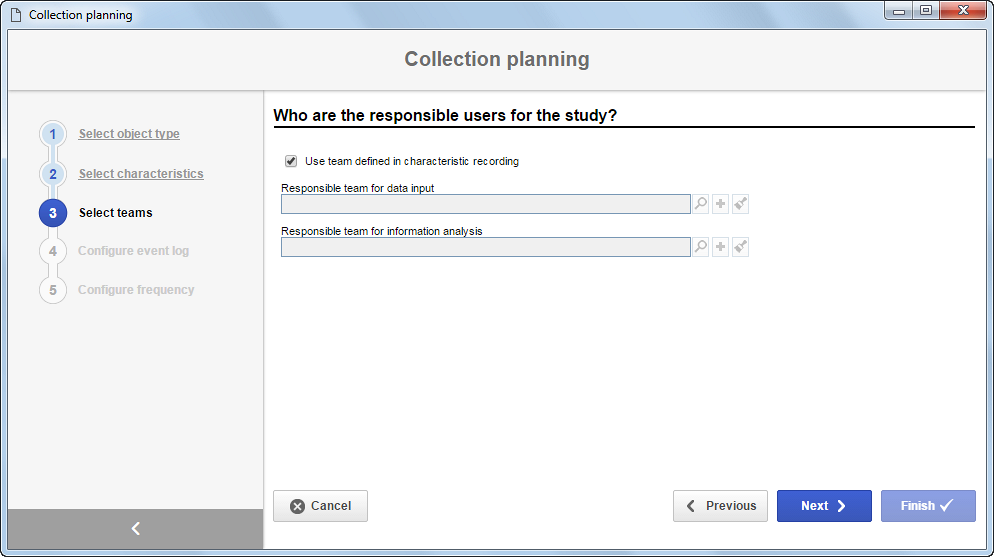Click the step 1 circle icon
The height and width of the screenshot is (557, 994).
click(x=53, y=134)
